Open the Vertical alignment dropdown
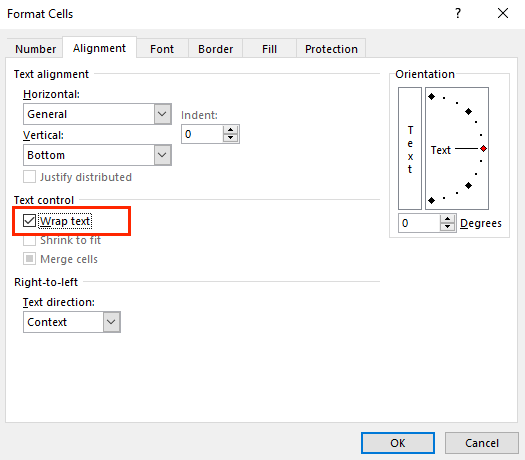This screenshot has width=525, height=460. tap(97, 155)
